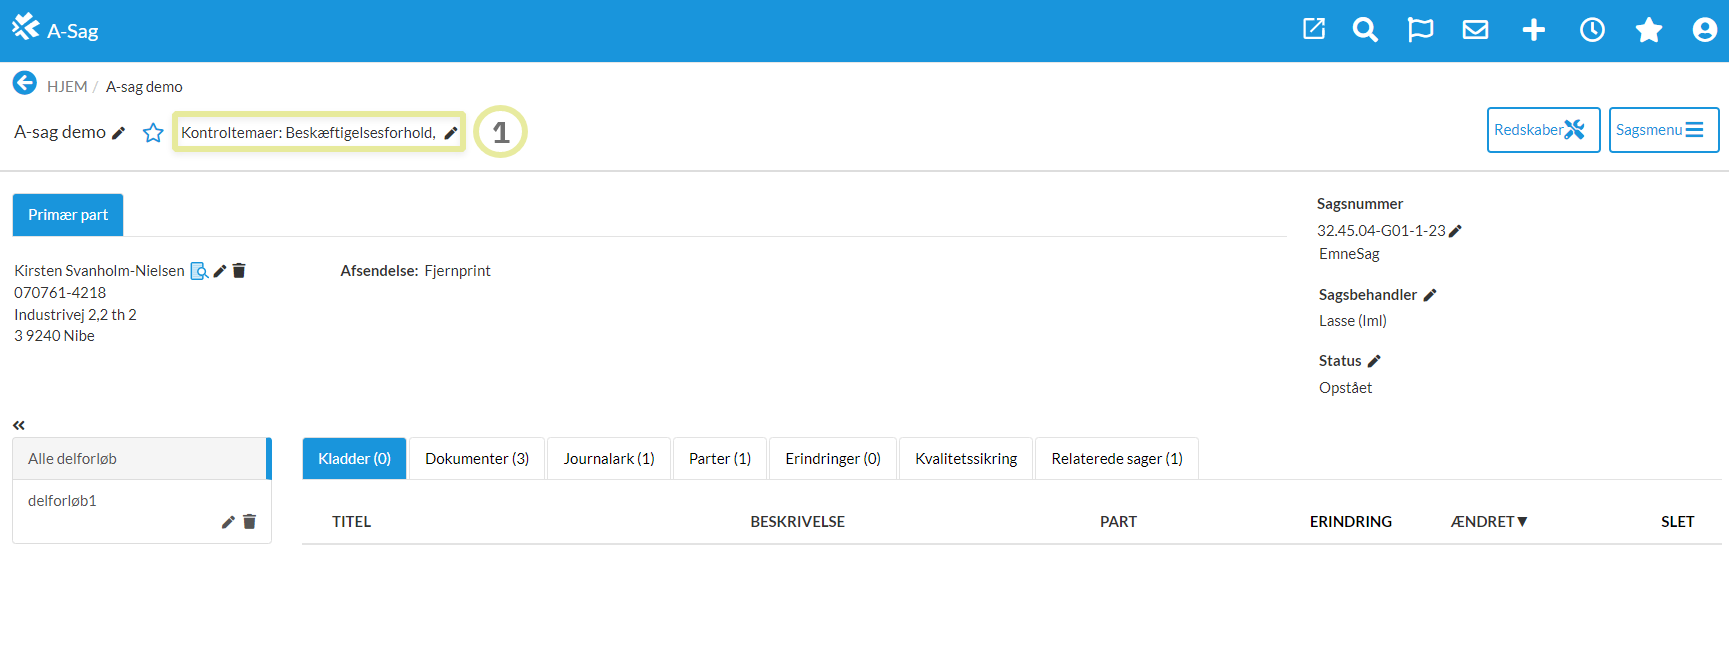Open the mail envelope icon

[x=1475, y=30]
